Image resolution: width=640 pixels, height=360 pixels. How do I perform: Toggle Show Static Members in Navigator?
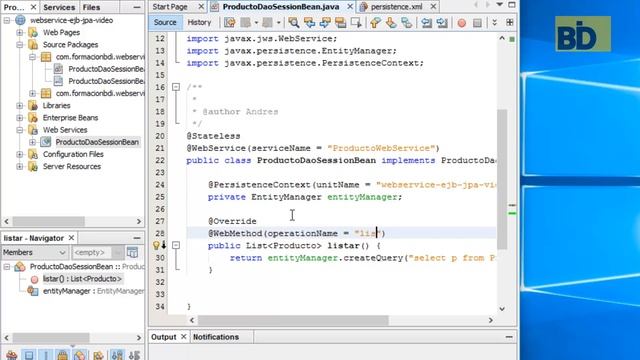pos(46,355)
